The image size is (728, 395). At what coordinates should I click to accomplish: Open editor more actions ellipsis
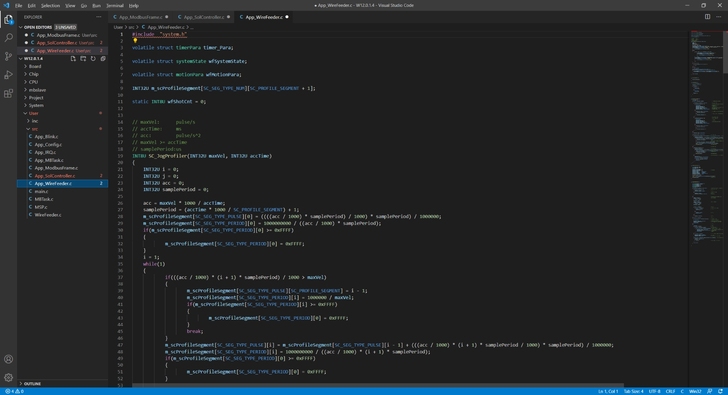coord(719,17)
